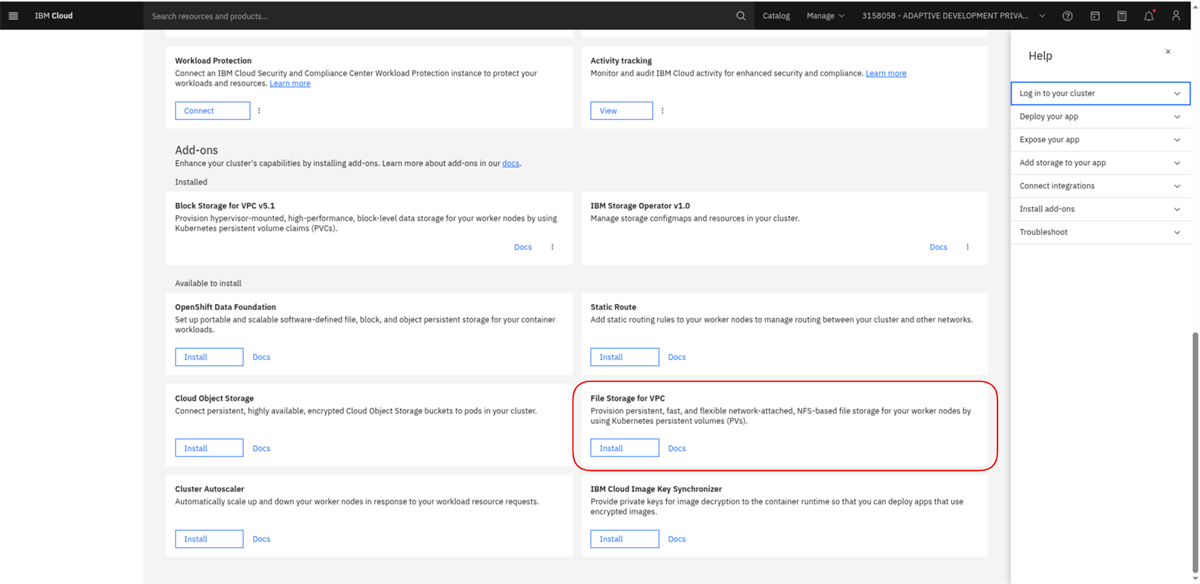Expand Troubleshoot help section
The width and height of the screenshot is (1200, 584).
pos(1100,232)
